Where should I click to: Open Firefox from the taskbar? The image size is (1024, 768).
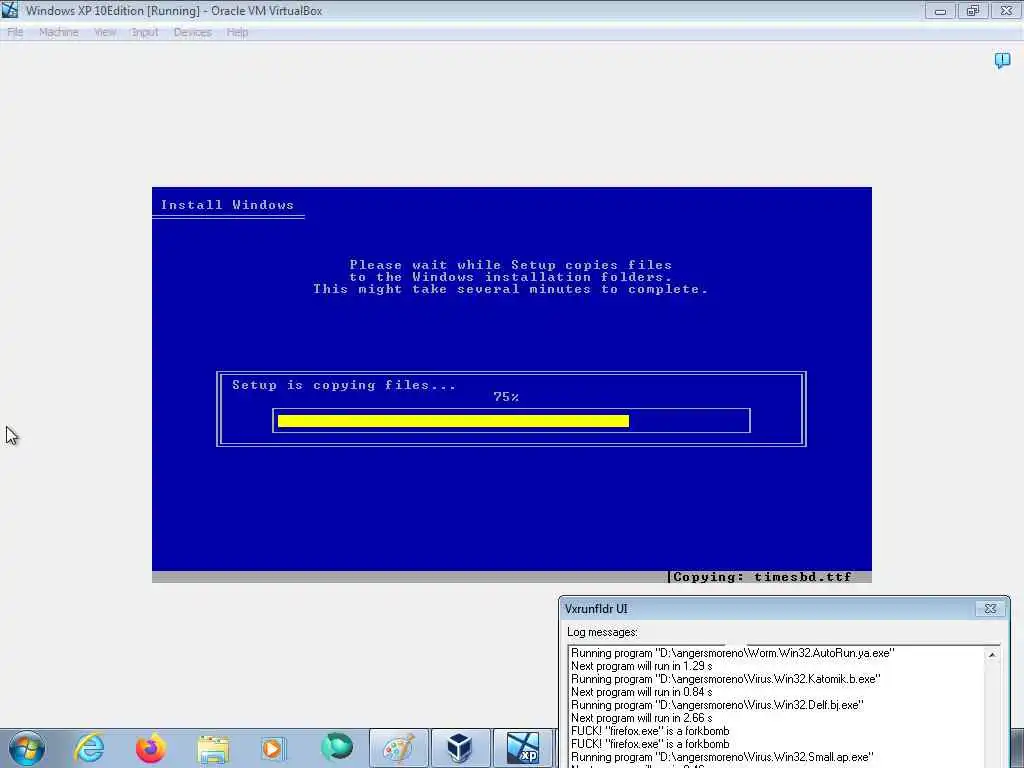151,748
